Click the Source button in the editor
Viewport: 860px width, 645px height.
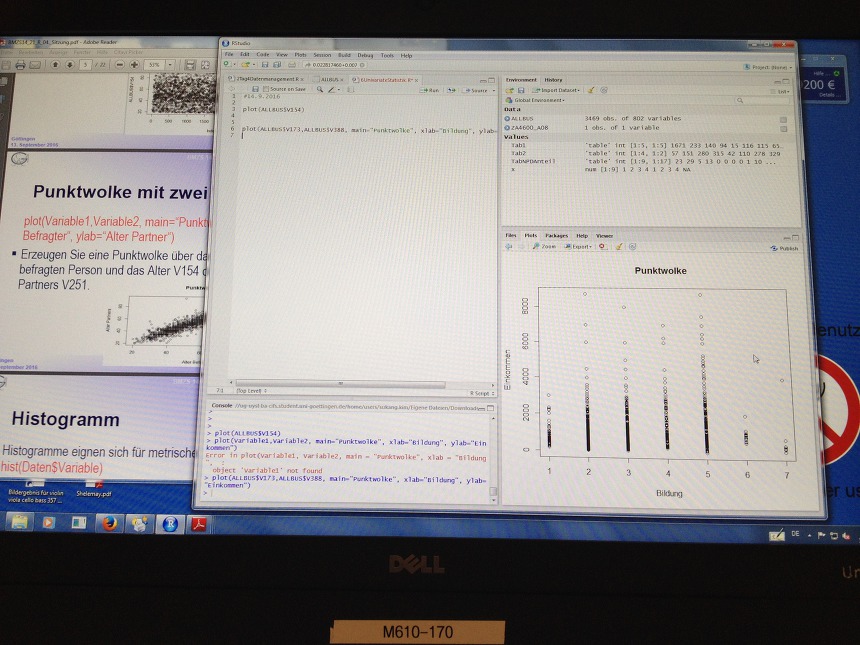(x=476, y=90)
